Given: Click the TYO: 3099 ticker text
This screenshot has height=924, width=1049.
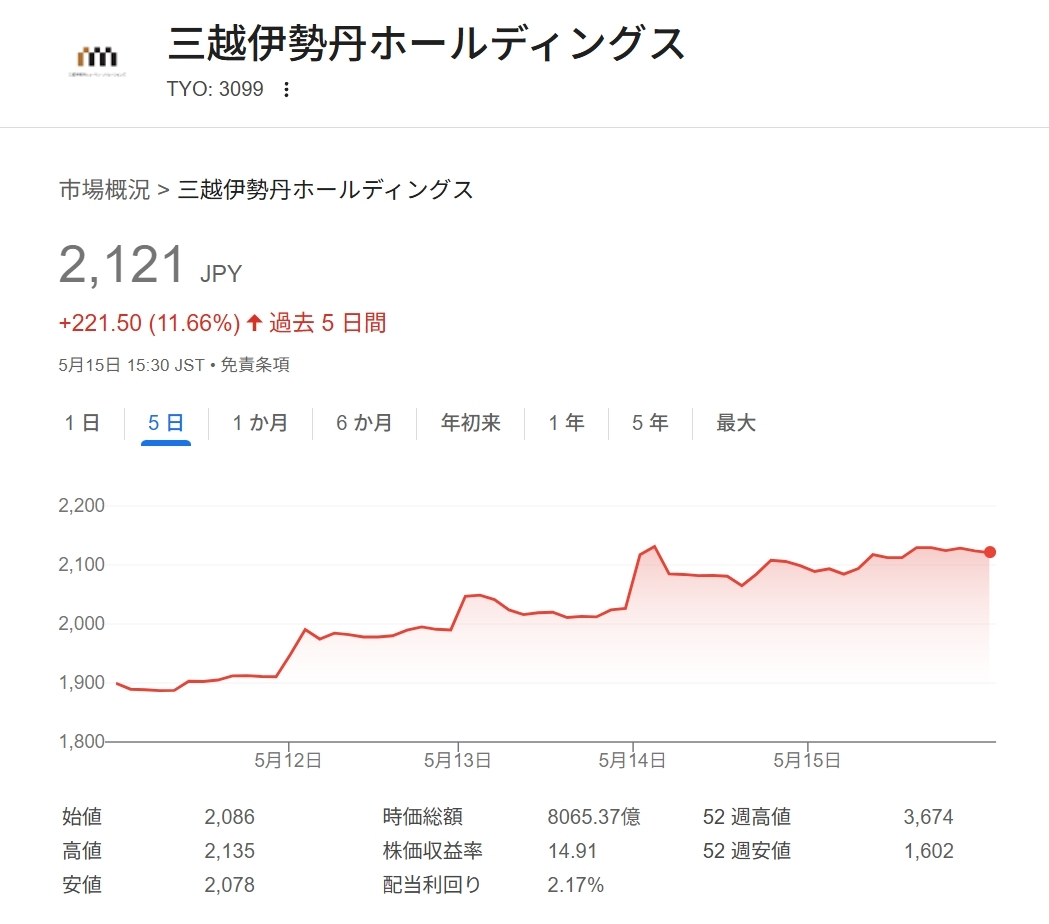Looking at the screenshot, I should click(x=215, y=89).
